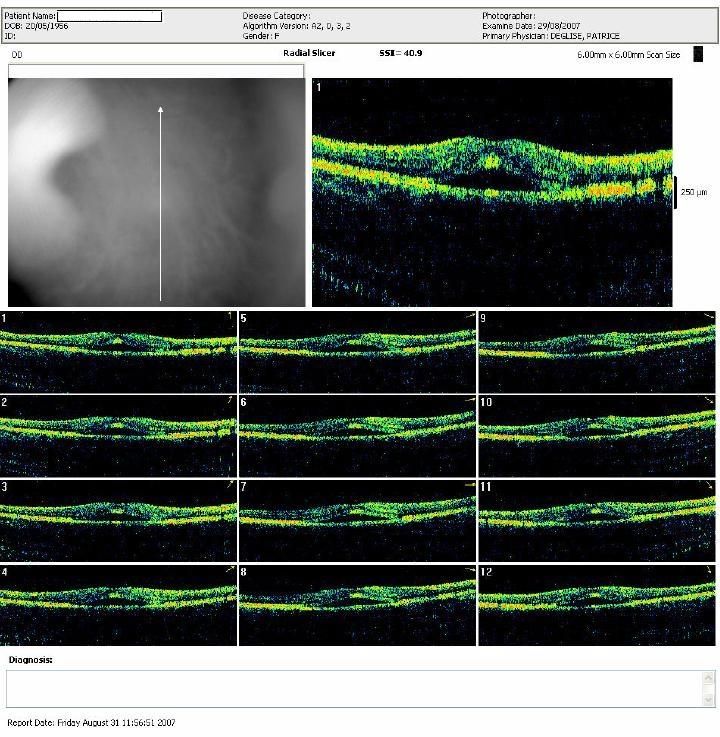Click the large OCT cross-section image
The height and width of the screenshot is (737, 720).
click(490, 192)
